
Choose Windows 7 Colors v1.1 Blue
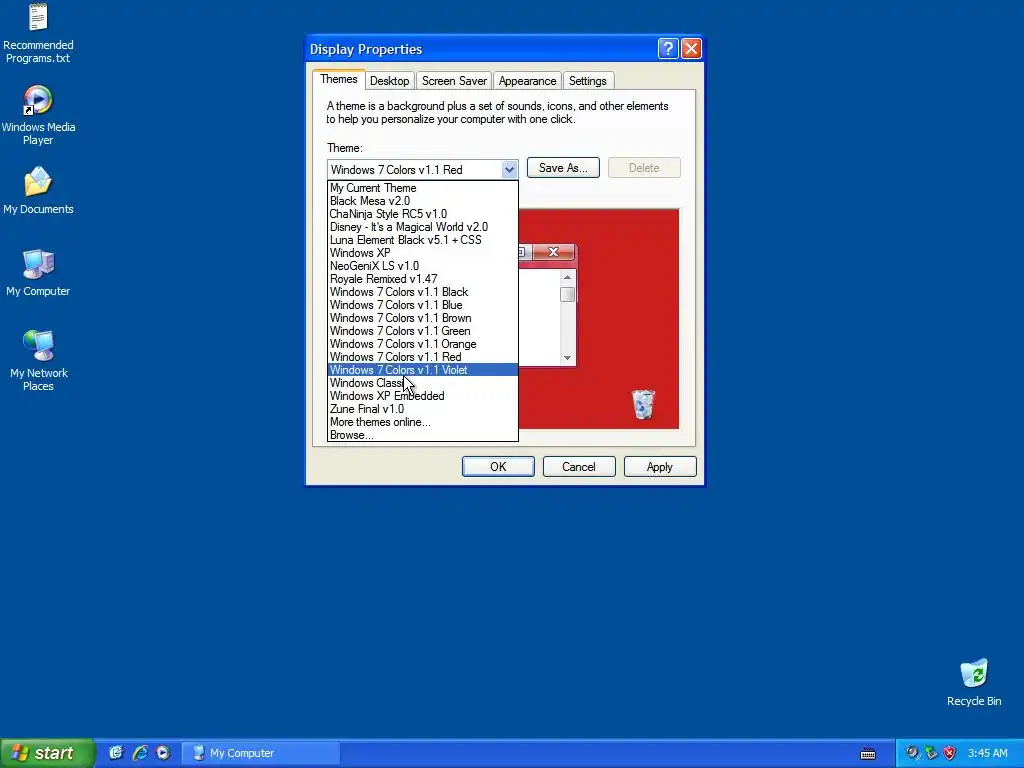423,305
